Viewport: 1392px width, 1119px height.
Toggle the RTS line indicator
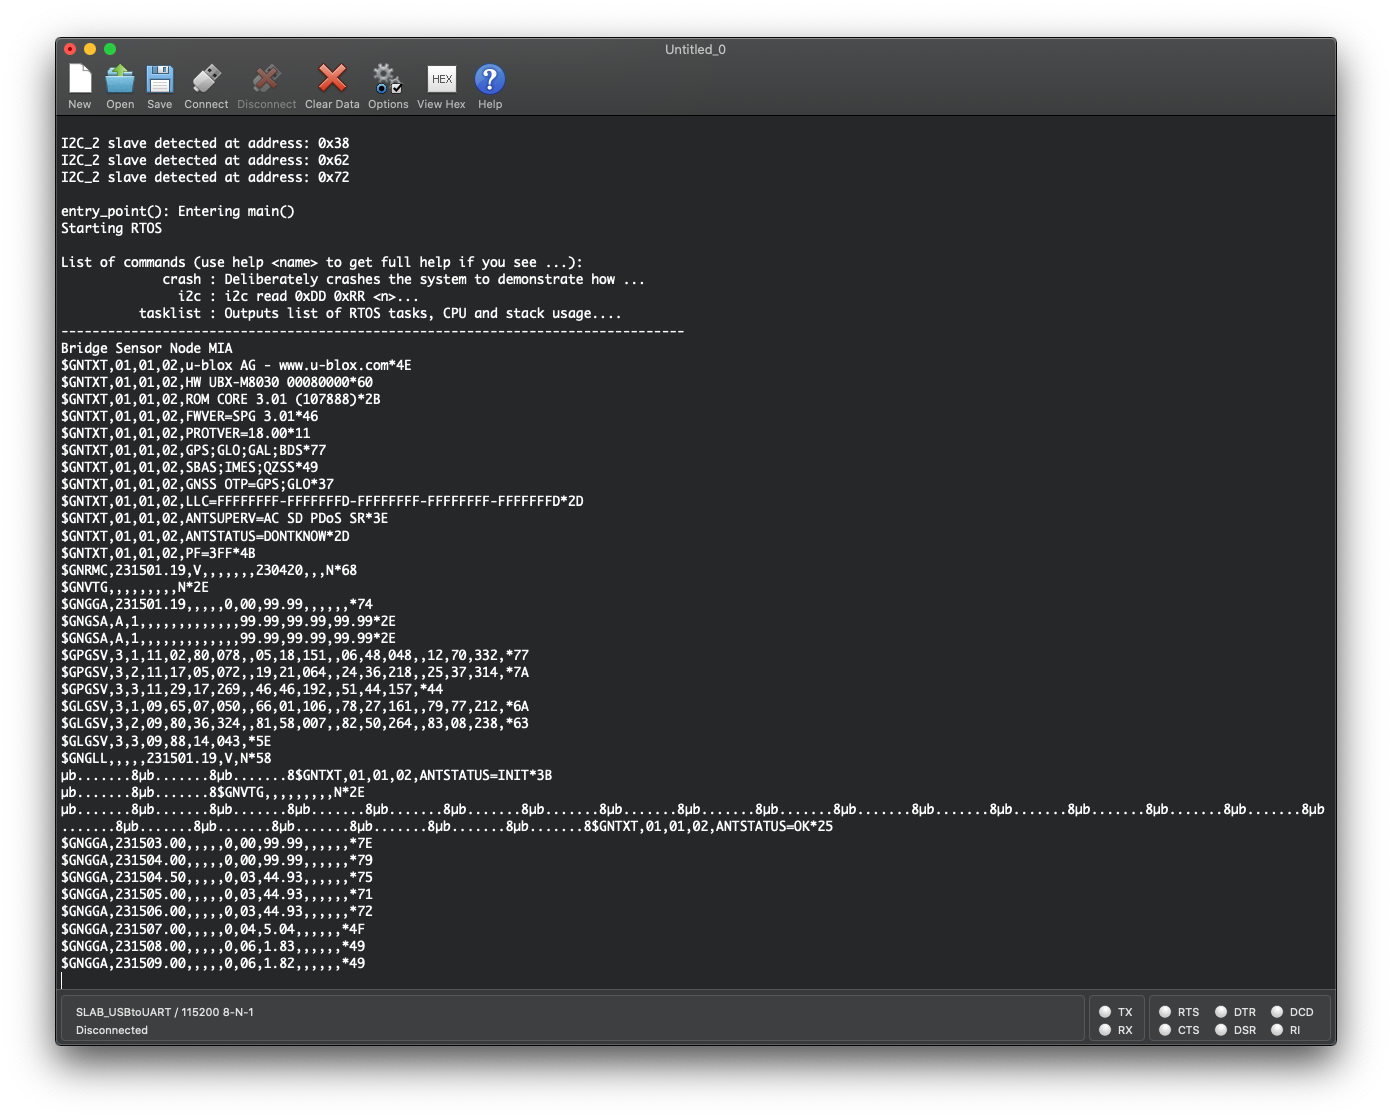pyautogui.click(x=1165, y=1012)
